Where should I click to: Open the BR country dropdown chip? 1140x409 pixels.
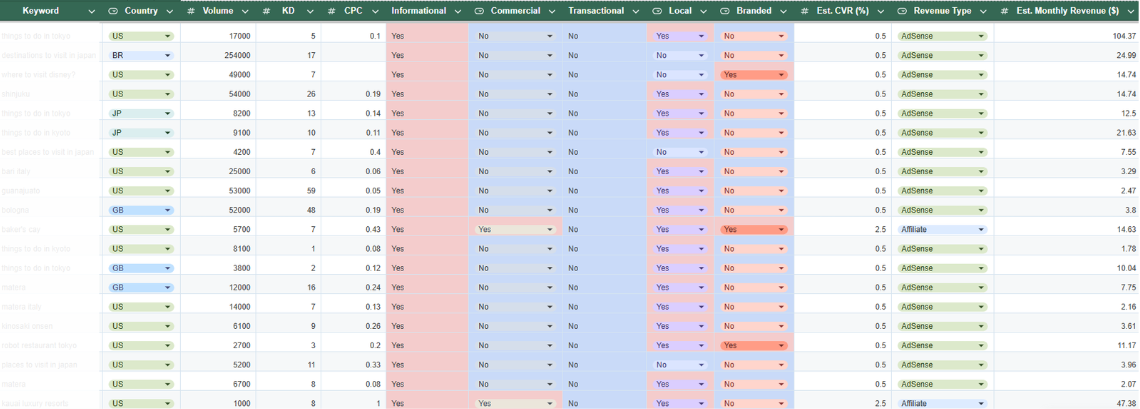[141, 55]
